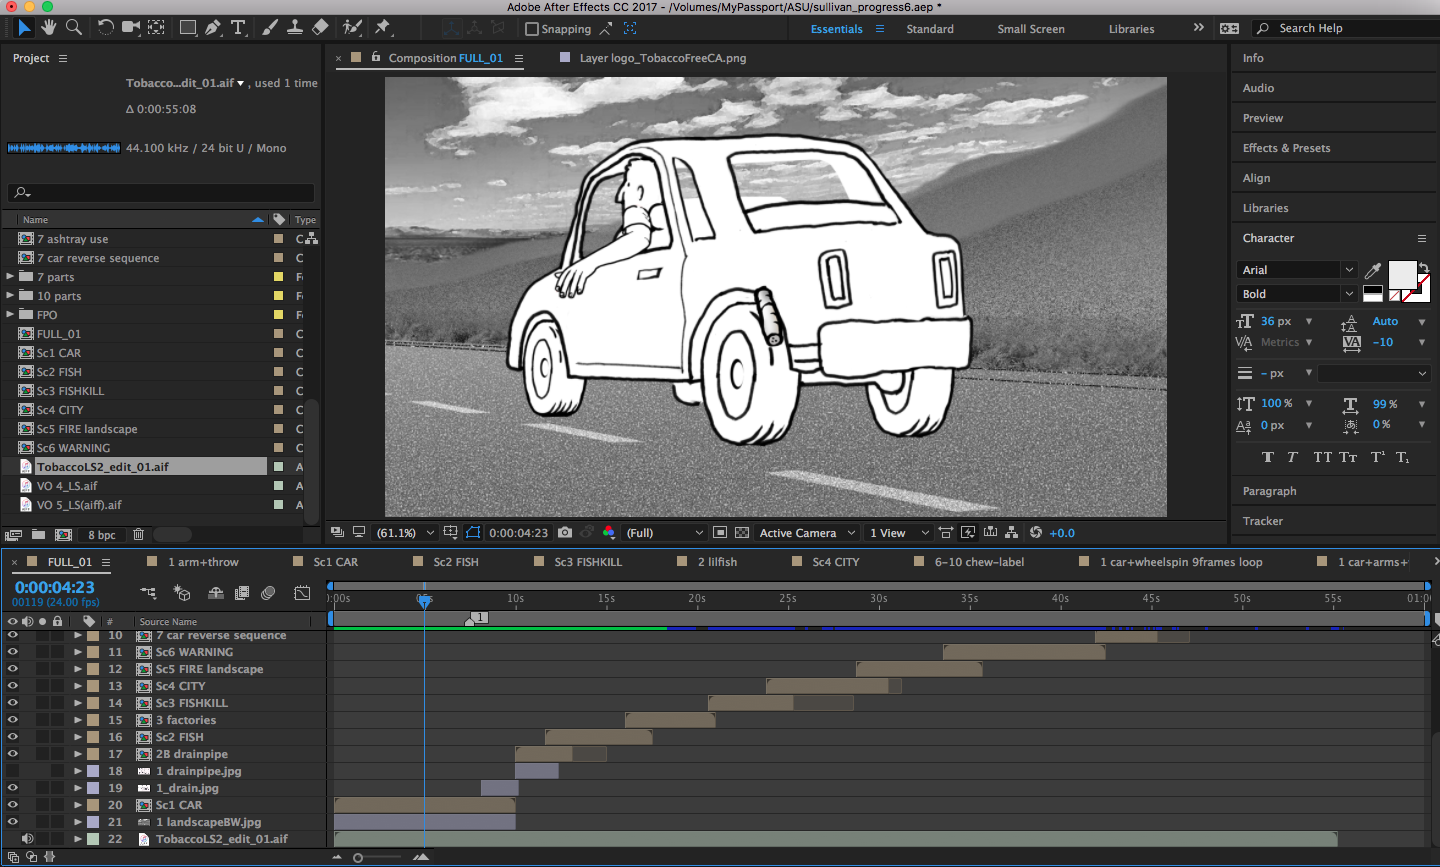Select the Puppet Pin tool
This screenshot has height=867, width=1440.
[383, 28]
